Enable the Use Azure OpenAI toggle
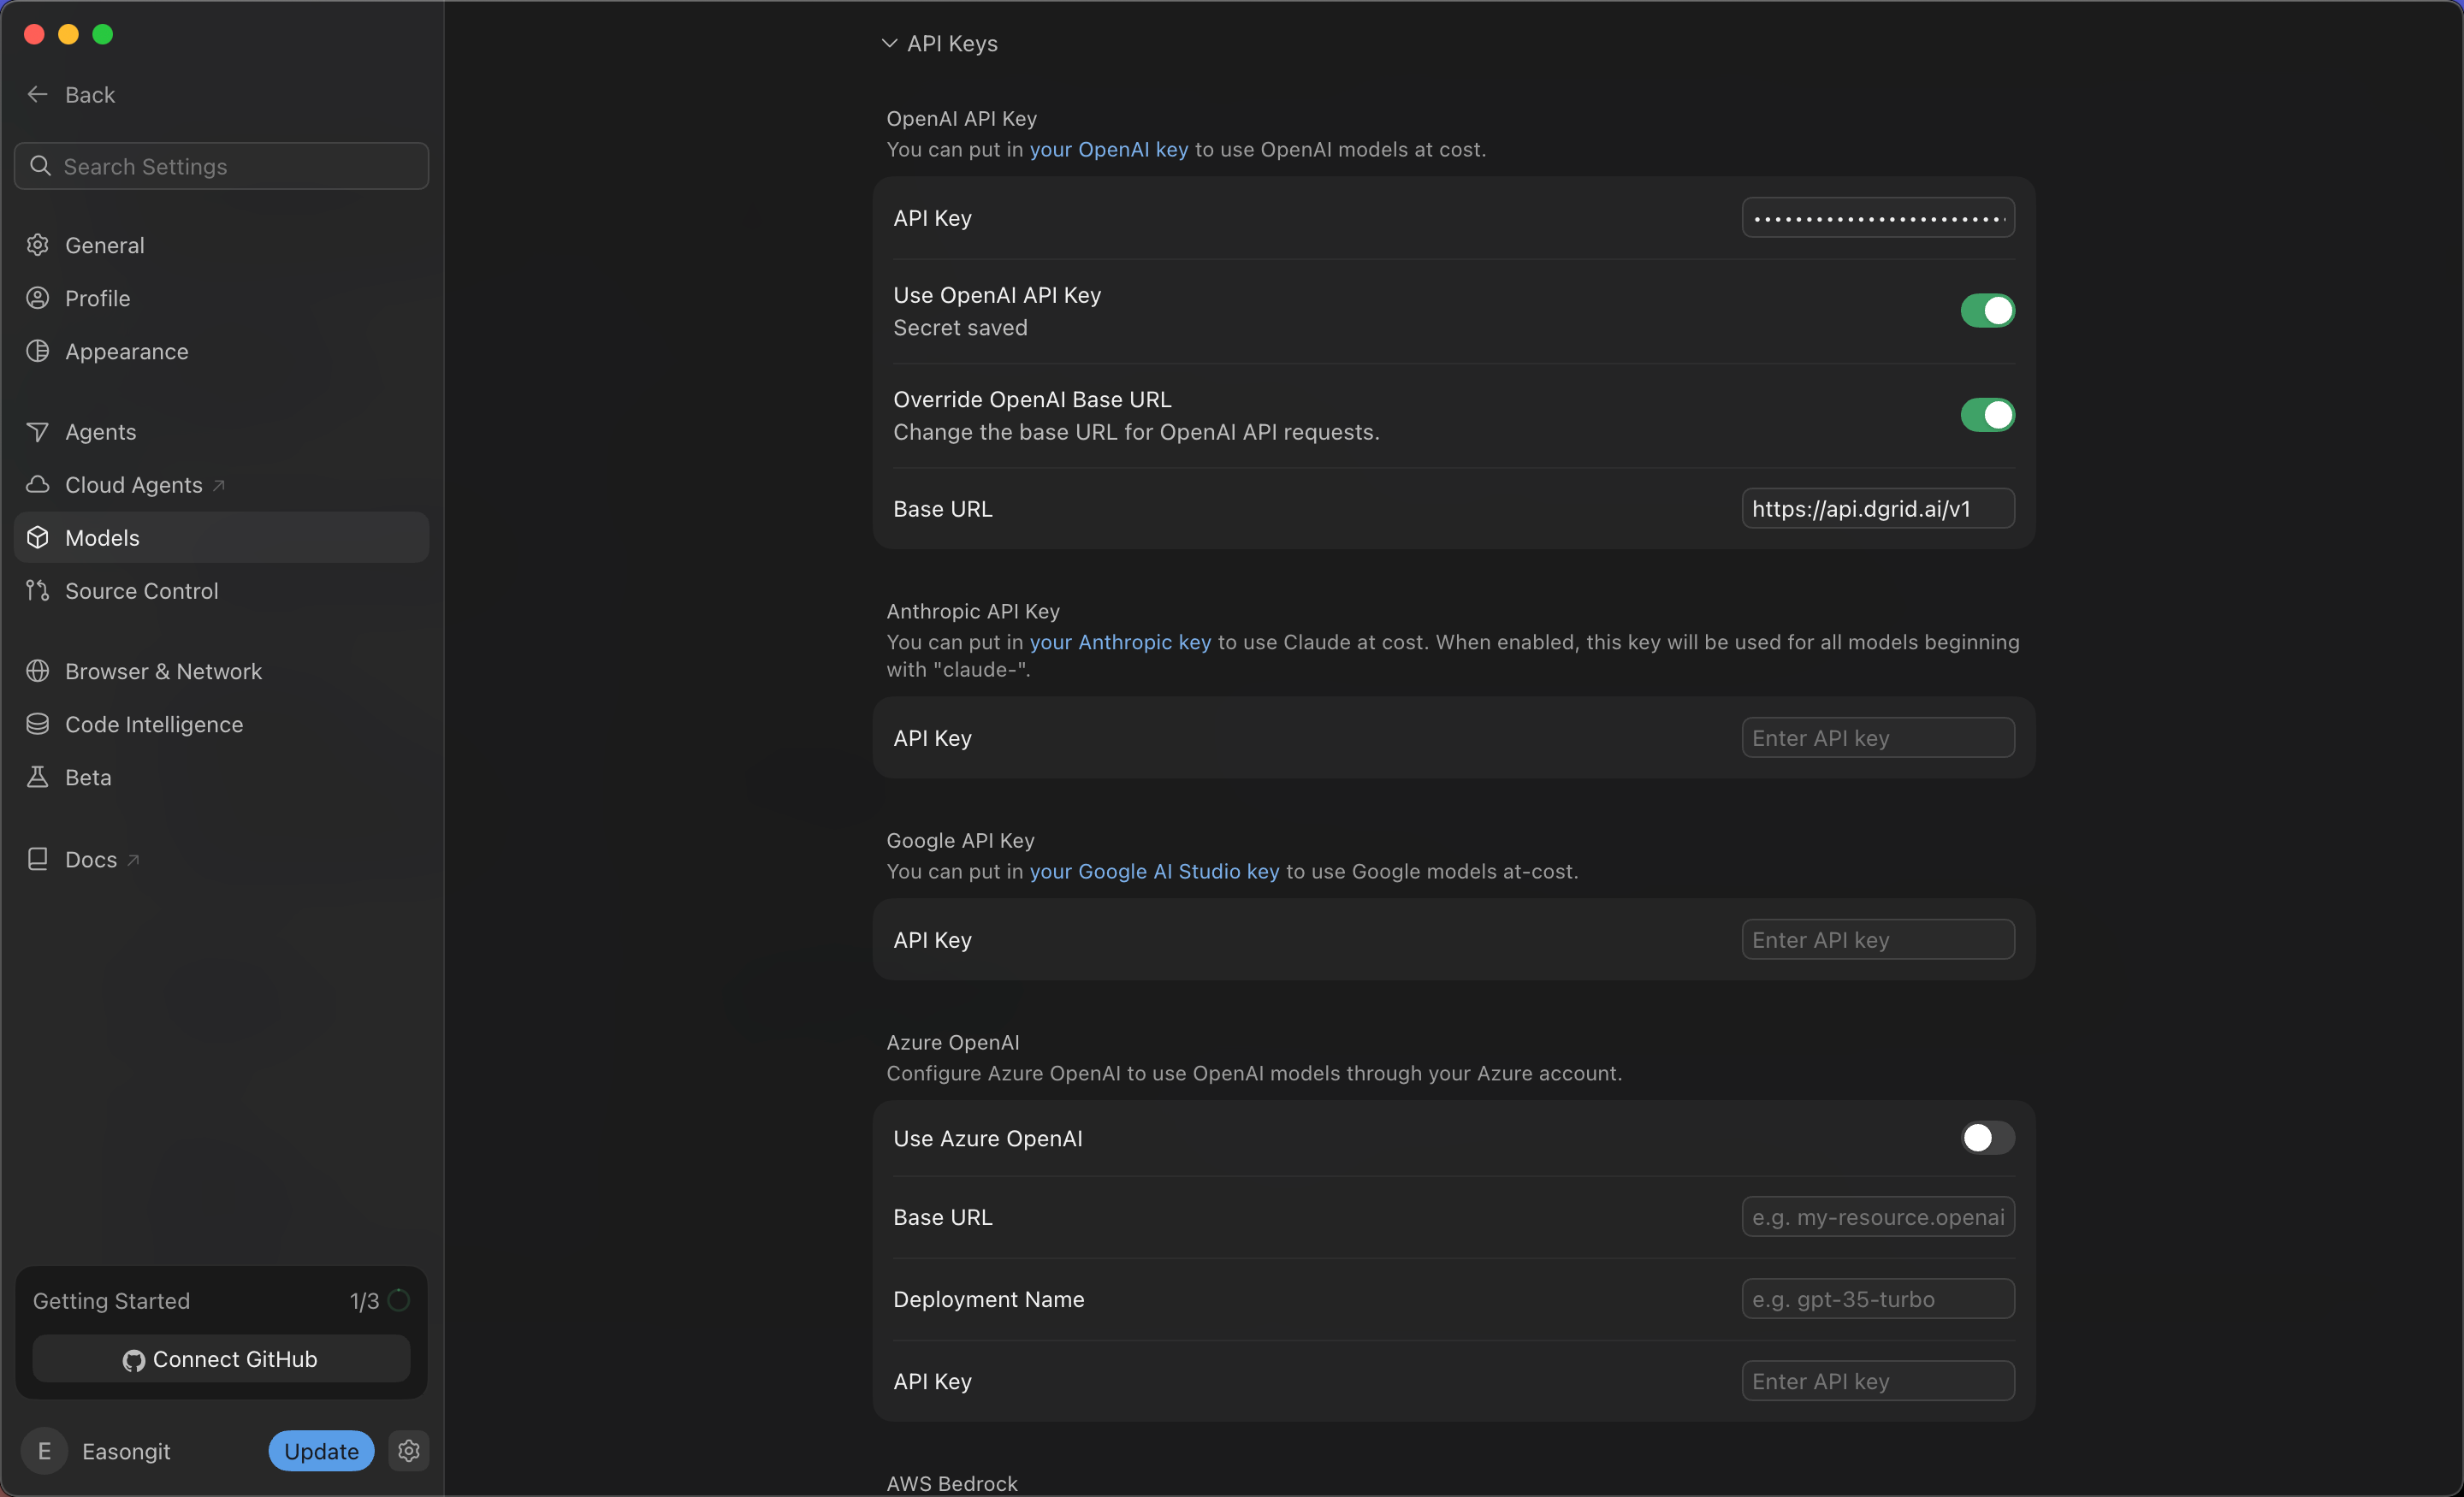The width and height of the screenshot is (2464, 1497). 1987,1138
